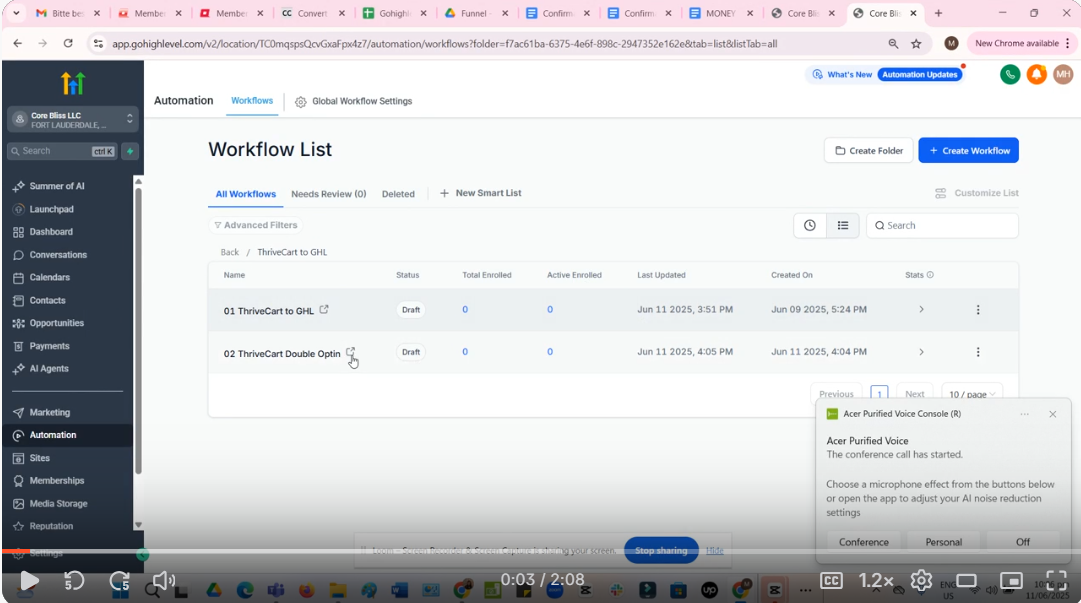Click Active Enrolled 0 for 02 ThriveCart Double Optin
The height and width of the screenshot is (603, 1081).
[549, 351]
